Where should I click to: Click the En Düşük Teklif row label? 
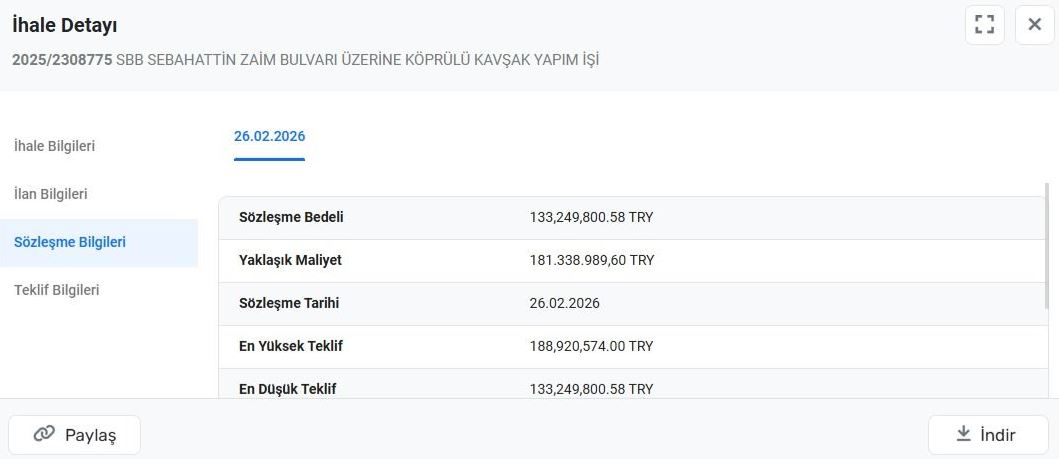pos(287,388)
